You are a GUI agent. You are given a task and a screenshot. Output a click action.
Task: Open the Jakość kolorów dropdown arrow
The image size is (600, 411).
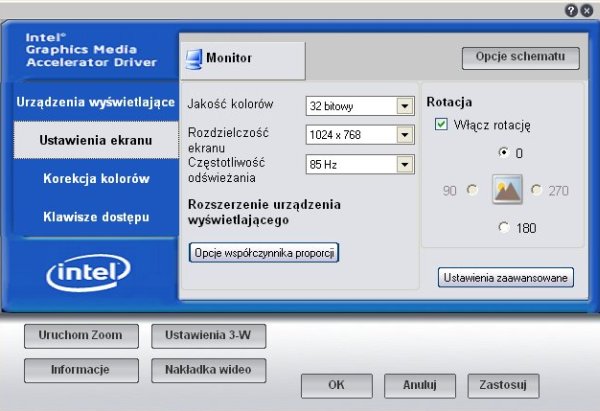tap(405, 106)
